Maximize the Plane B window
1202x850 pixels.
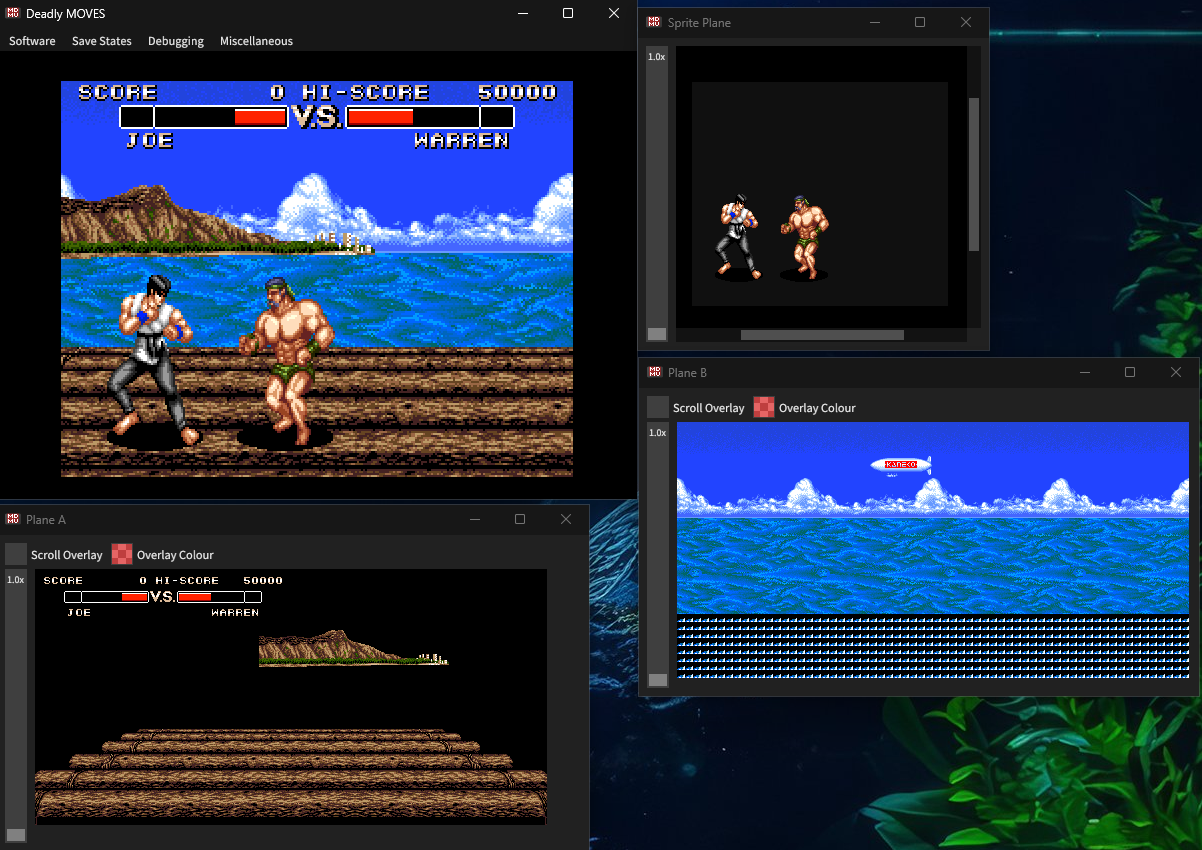(x=1130, y=372)
